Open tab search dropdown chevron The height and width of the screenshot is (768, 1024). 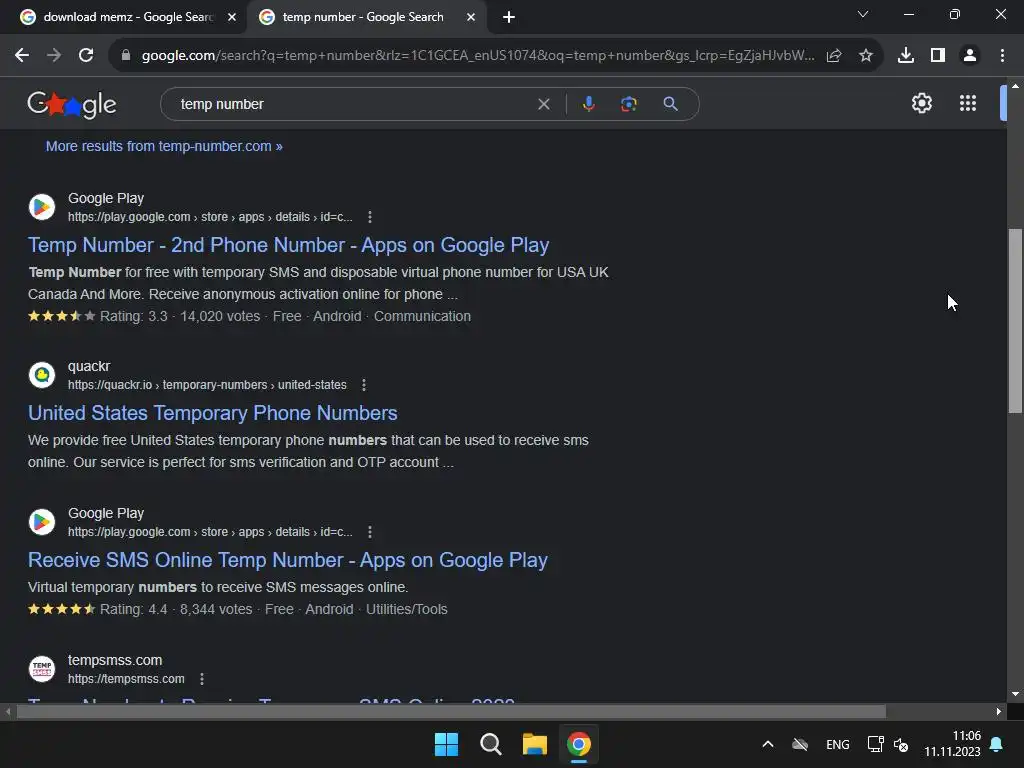[863, 14]
